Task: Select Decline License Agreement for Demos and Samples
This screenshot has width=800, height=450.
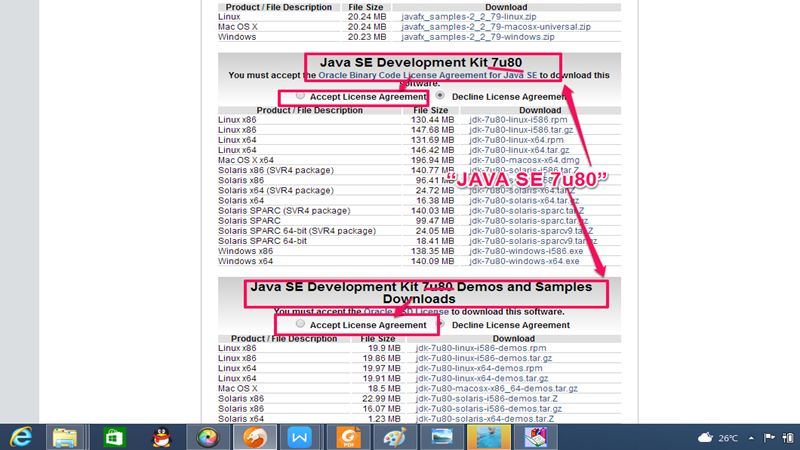Action: click(441, 323)
